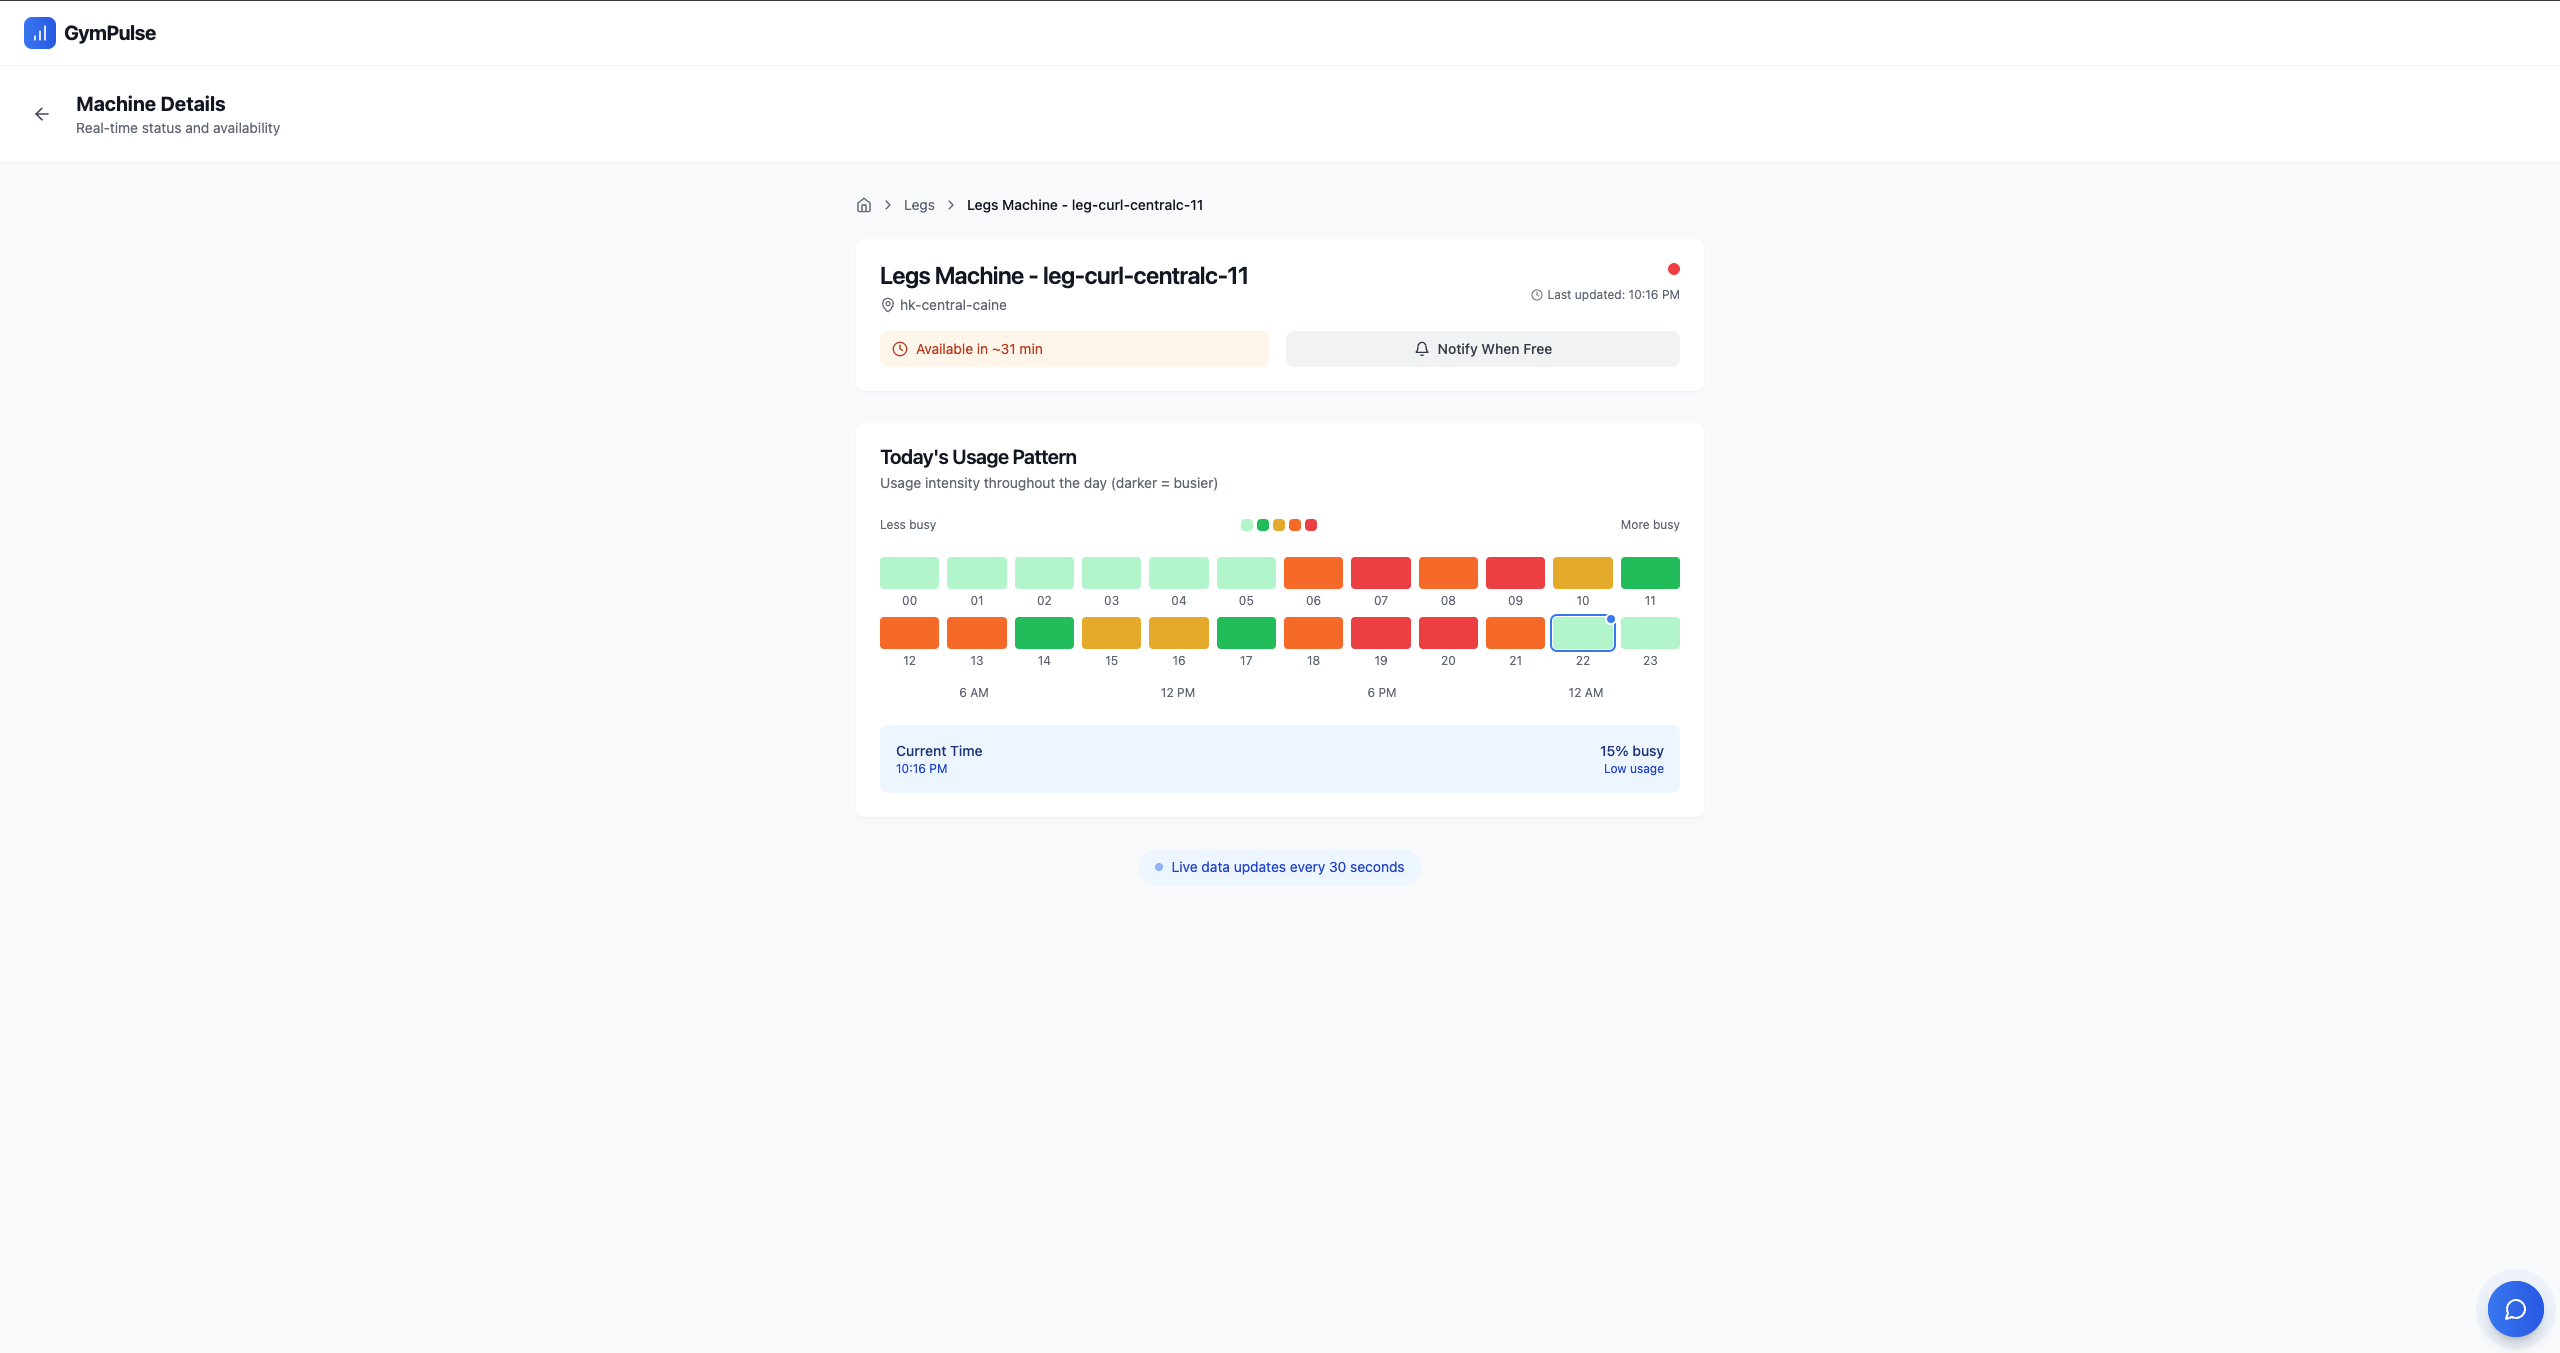Select the hour 22 usage block
2560x1353 pixels.
pos(1582,633)
